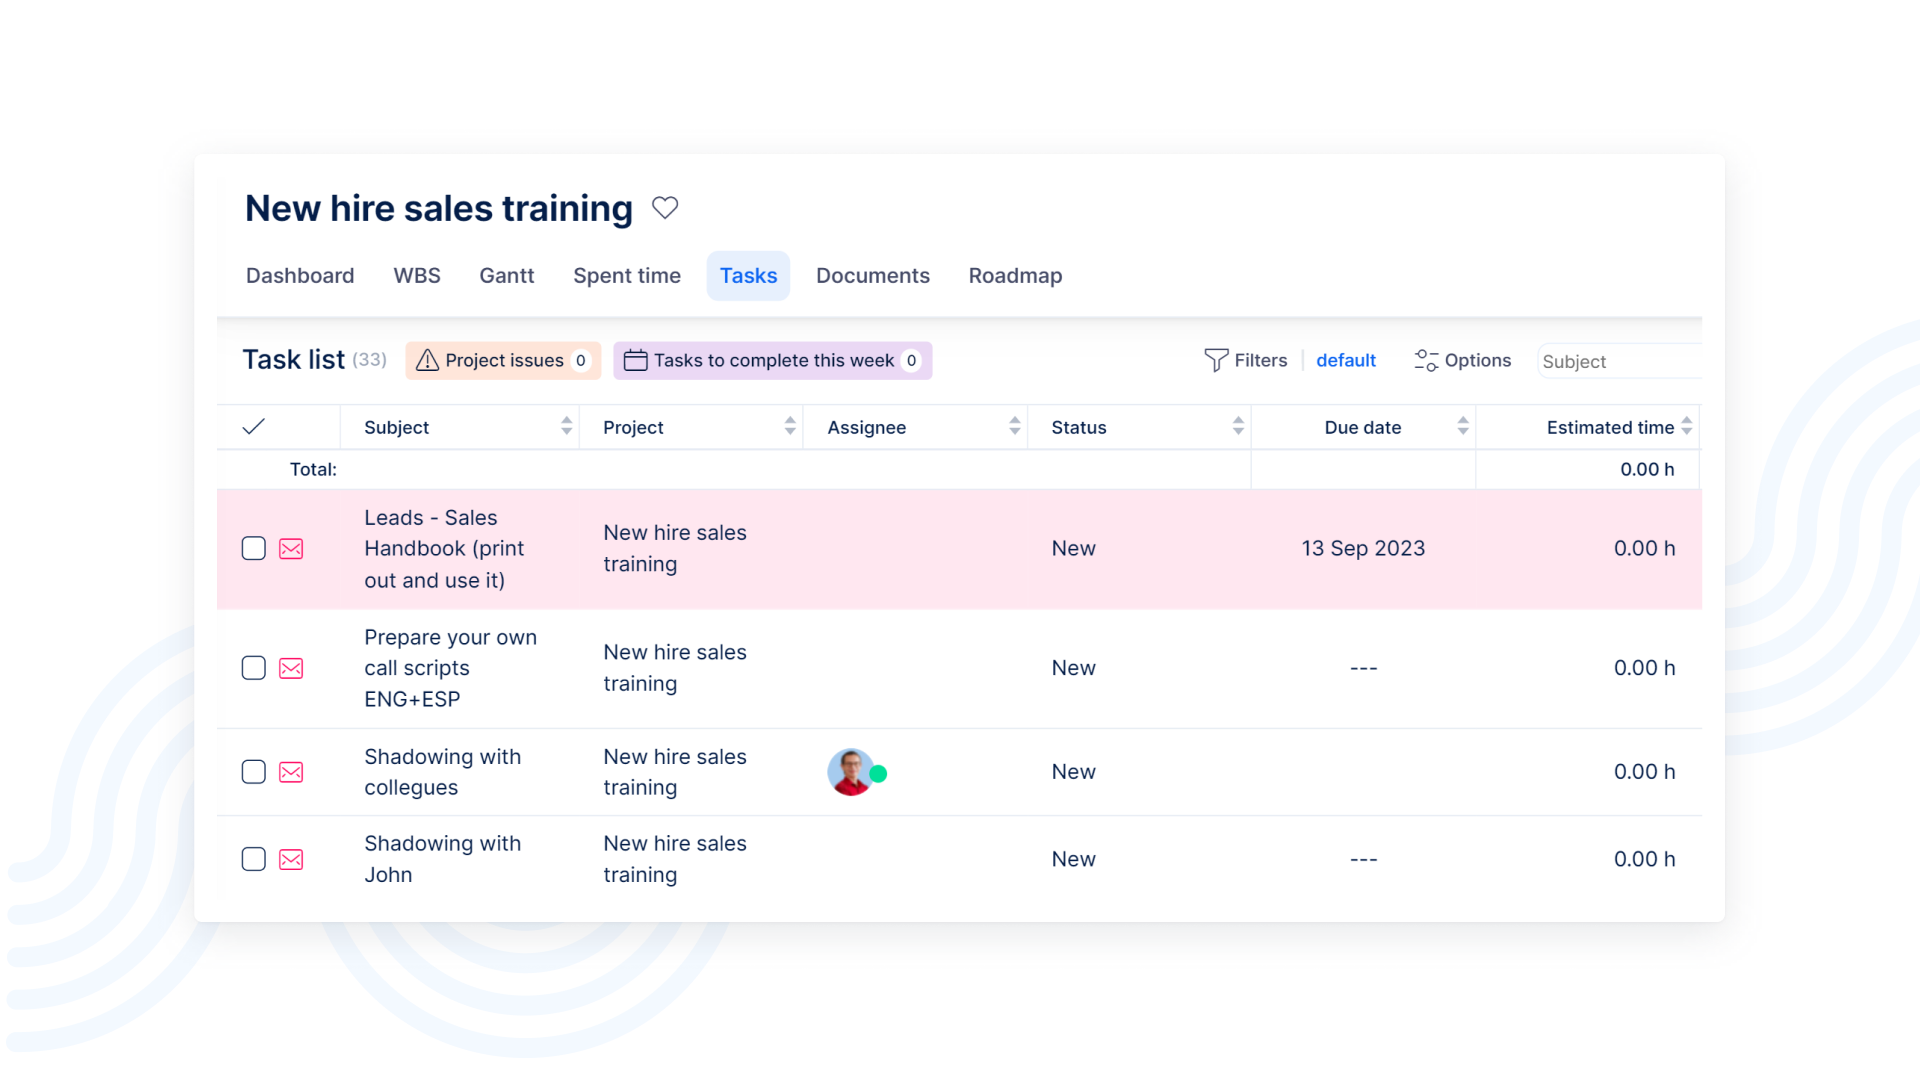The image size is (1920, 1076).
Task: Sort by Status column arrows
Action: (1238, 427)
